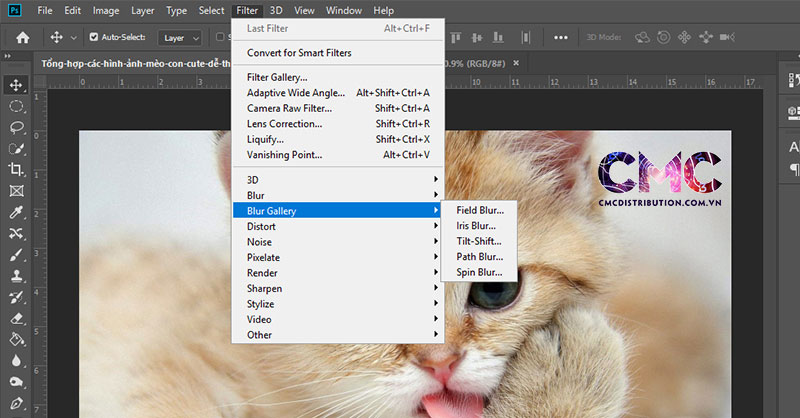Toggle the Auto-Select checkbox

[x=94, y=37]
